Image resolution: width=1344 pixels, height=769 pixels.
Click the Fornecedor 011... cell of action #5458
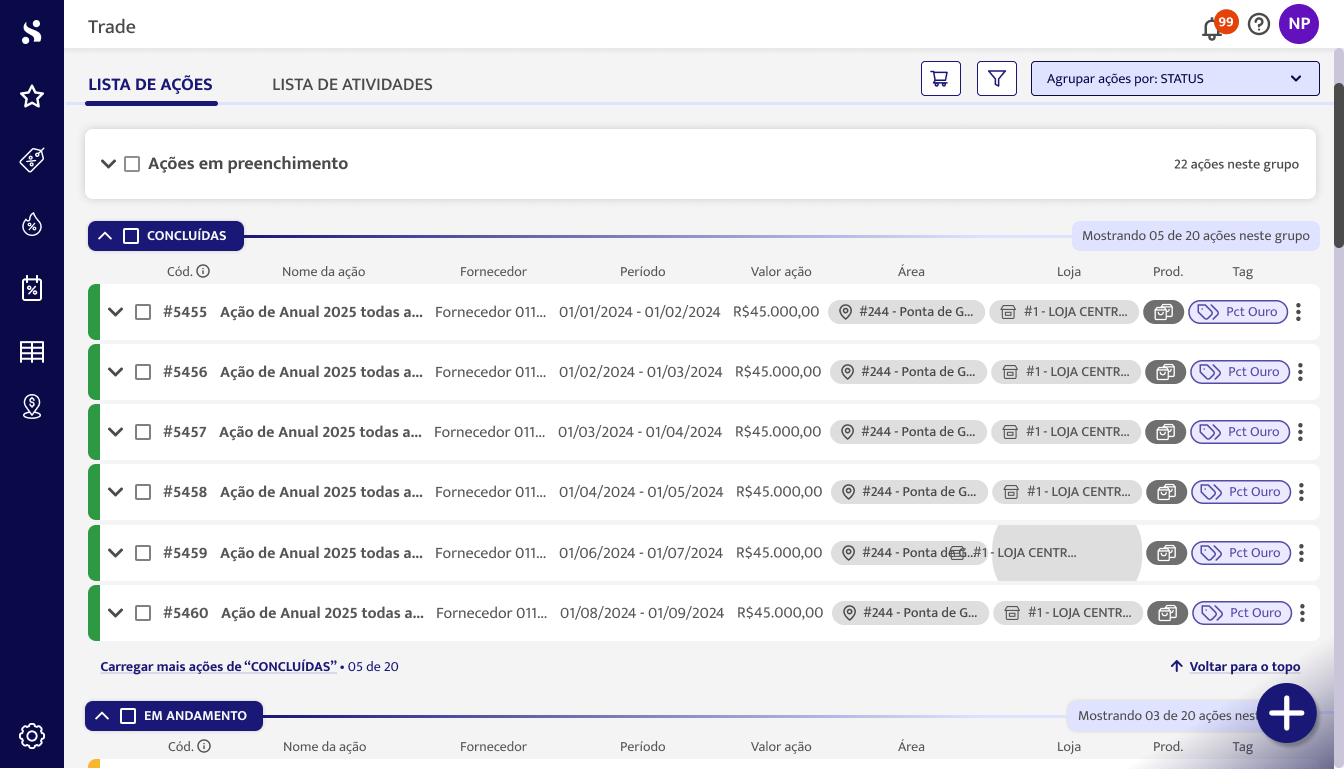tap(491, 492)
